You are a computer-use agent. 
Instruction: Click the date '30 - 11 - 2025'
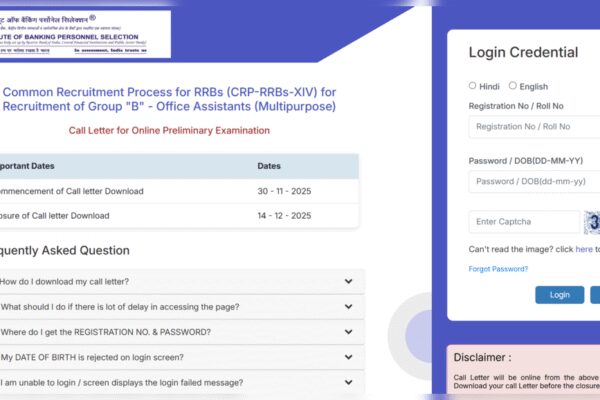pyautogui.click(x=284, y=191)
